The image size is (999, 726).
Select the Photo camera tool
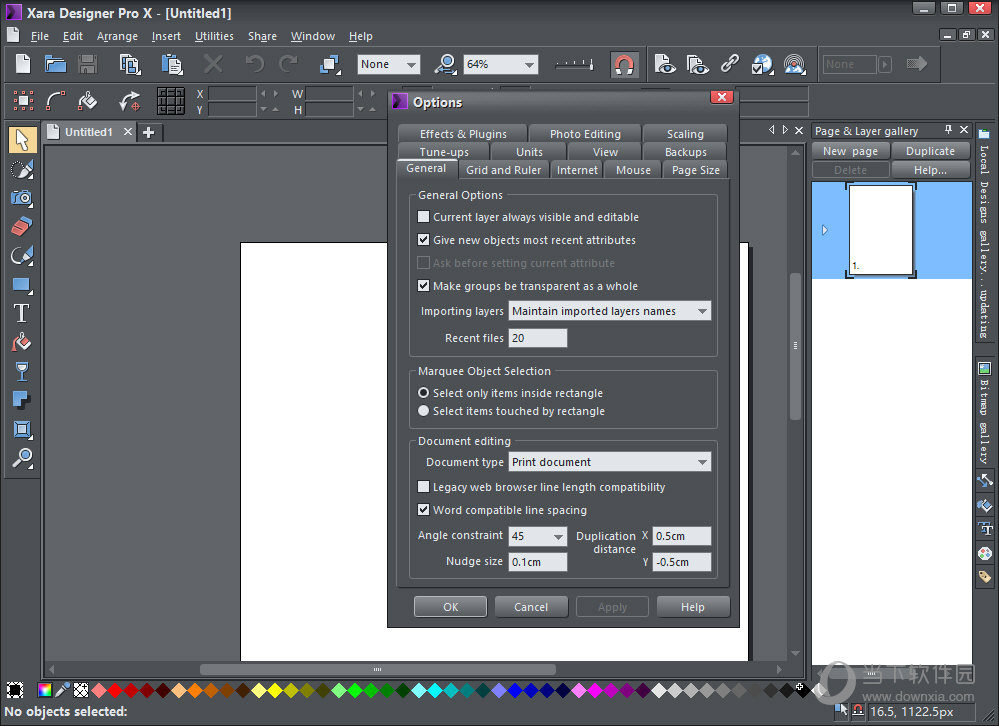point(22,198)
